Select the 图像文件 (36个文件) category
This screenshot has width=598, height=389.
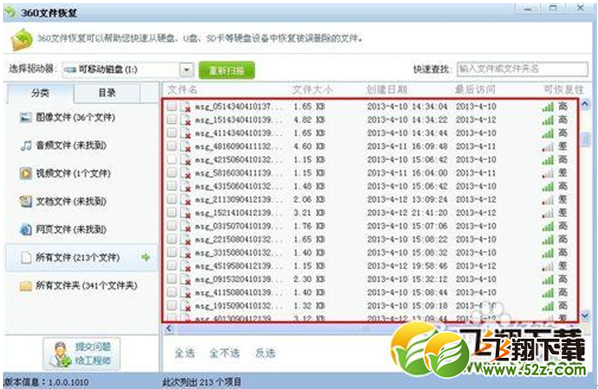point(81,117)
